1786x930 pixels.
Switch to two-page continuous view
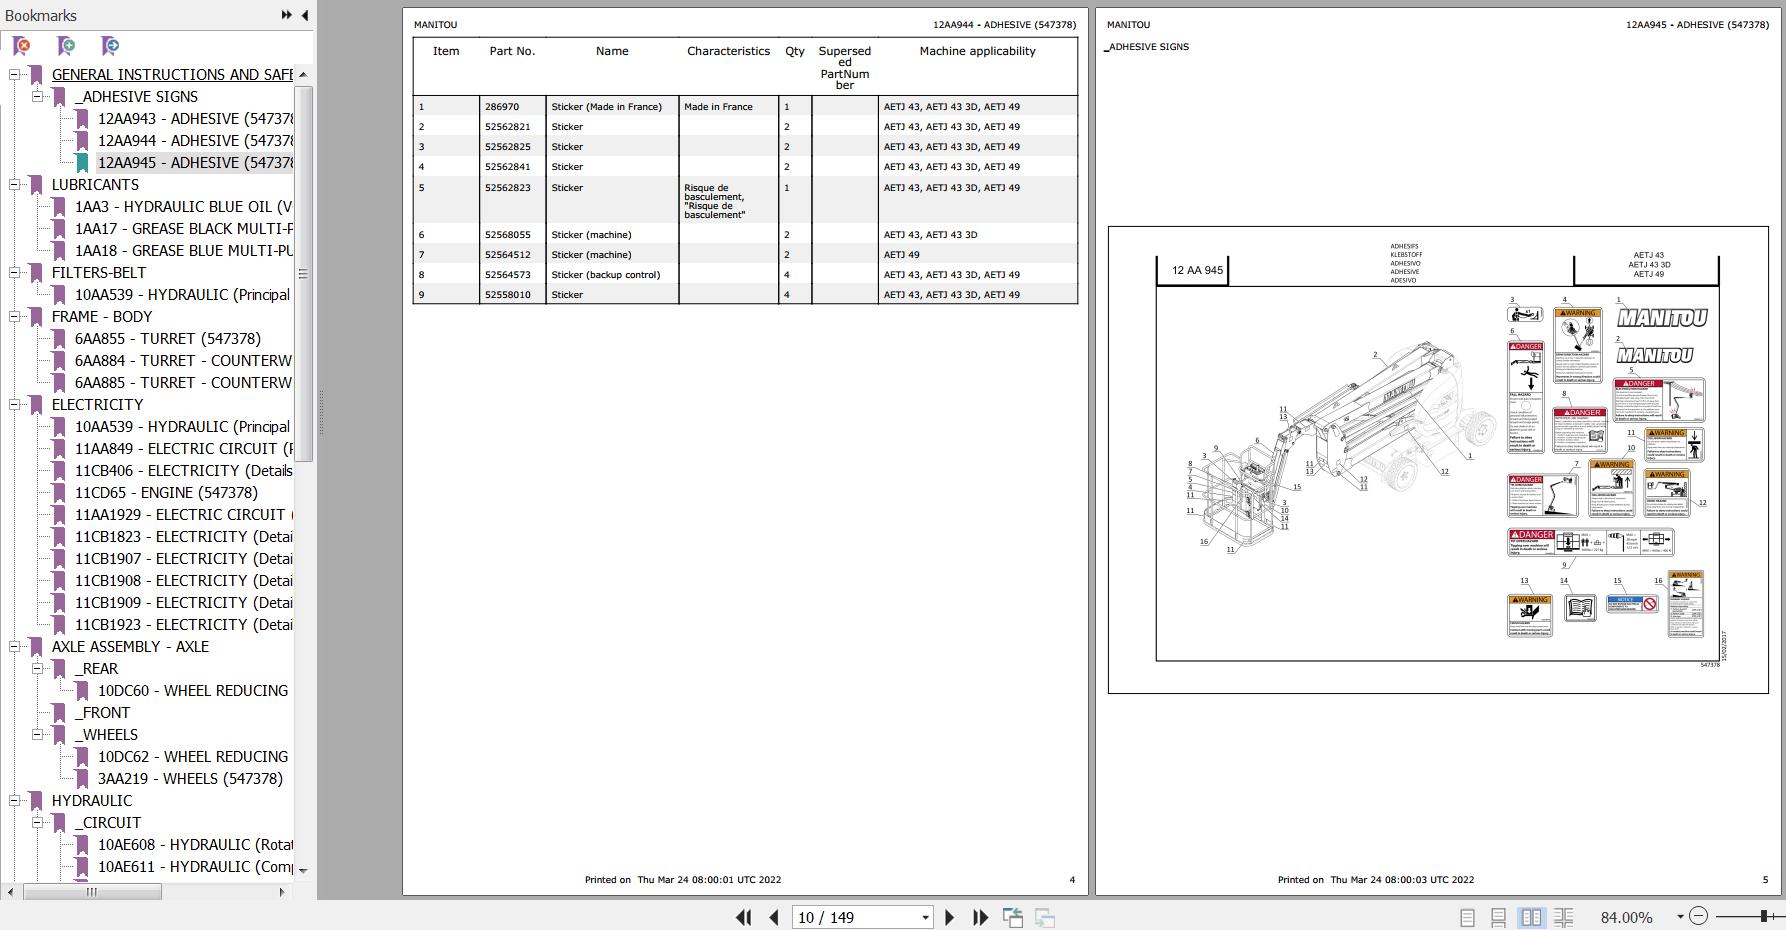pyautogui.click(x=1563, y=917)
